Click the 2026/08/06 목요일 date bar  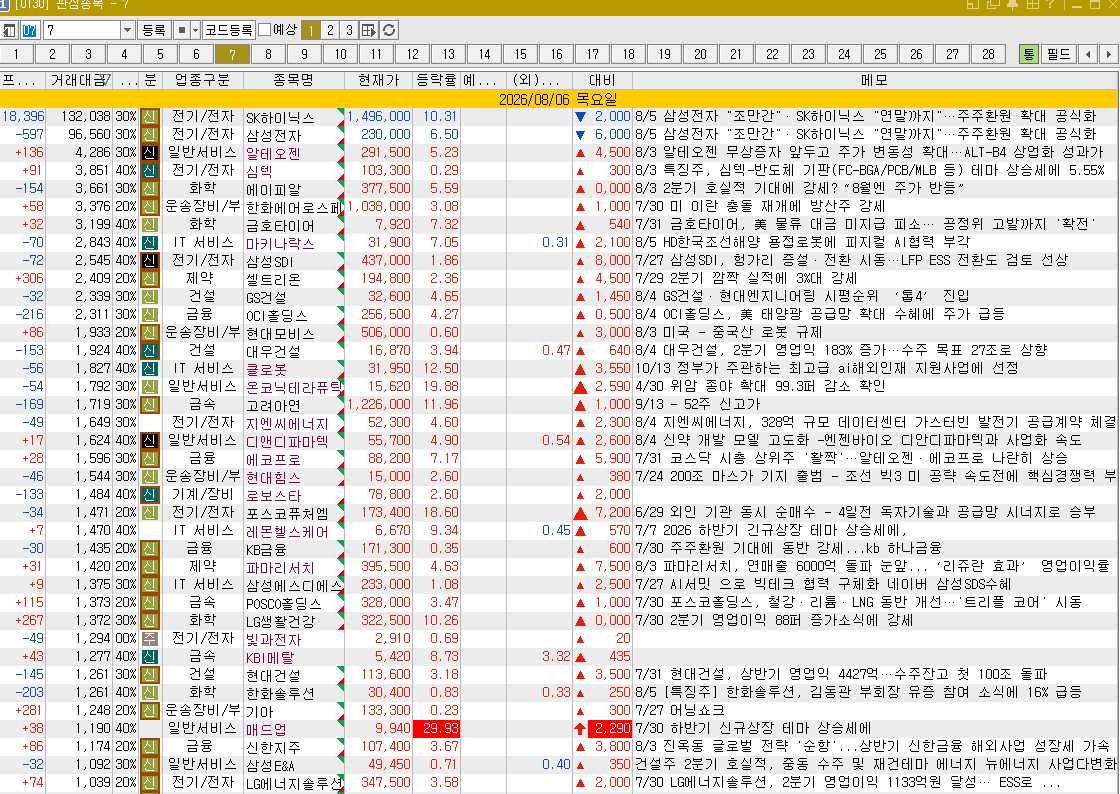pyautogui.click(x=559, y=99)
